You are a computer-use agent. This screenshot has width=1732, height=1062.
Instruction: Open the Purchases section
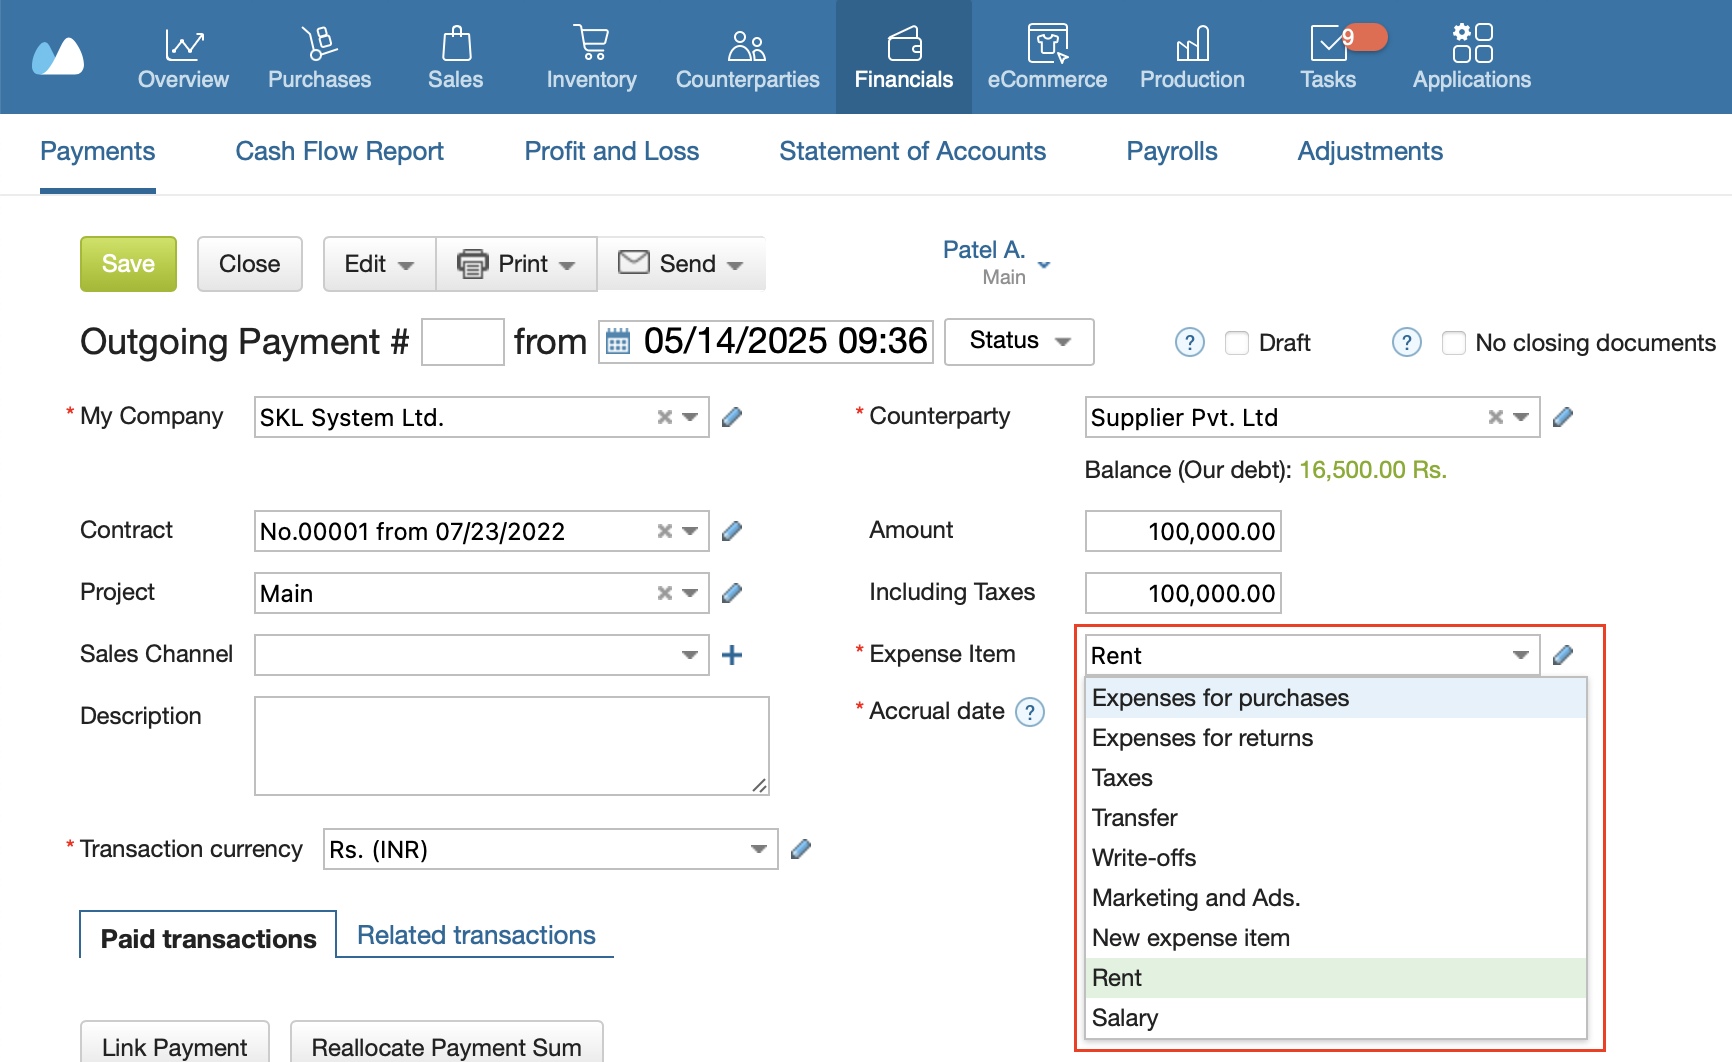click(x=319, y=57)
